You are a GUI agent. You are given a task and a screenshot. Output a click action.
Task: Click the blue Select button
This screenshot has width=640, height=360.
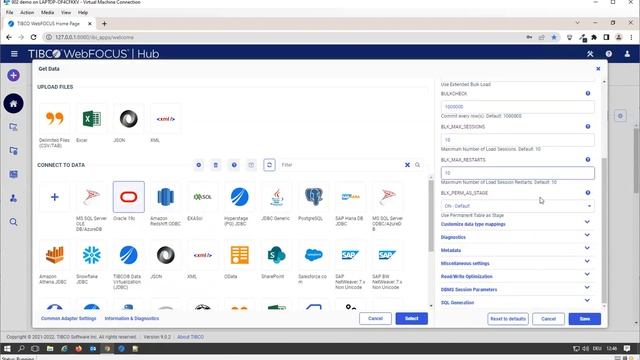(411, 318)
